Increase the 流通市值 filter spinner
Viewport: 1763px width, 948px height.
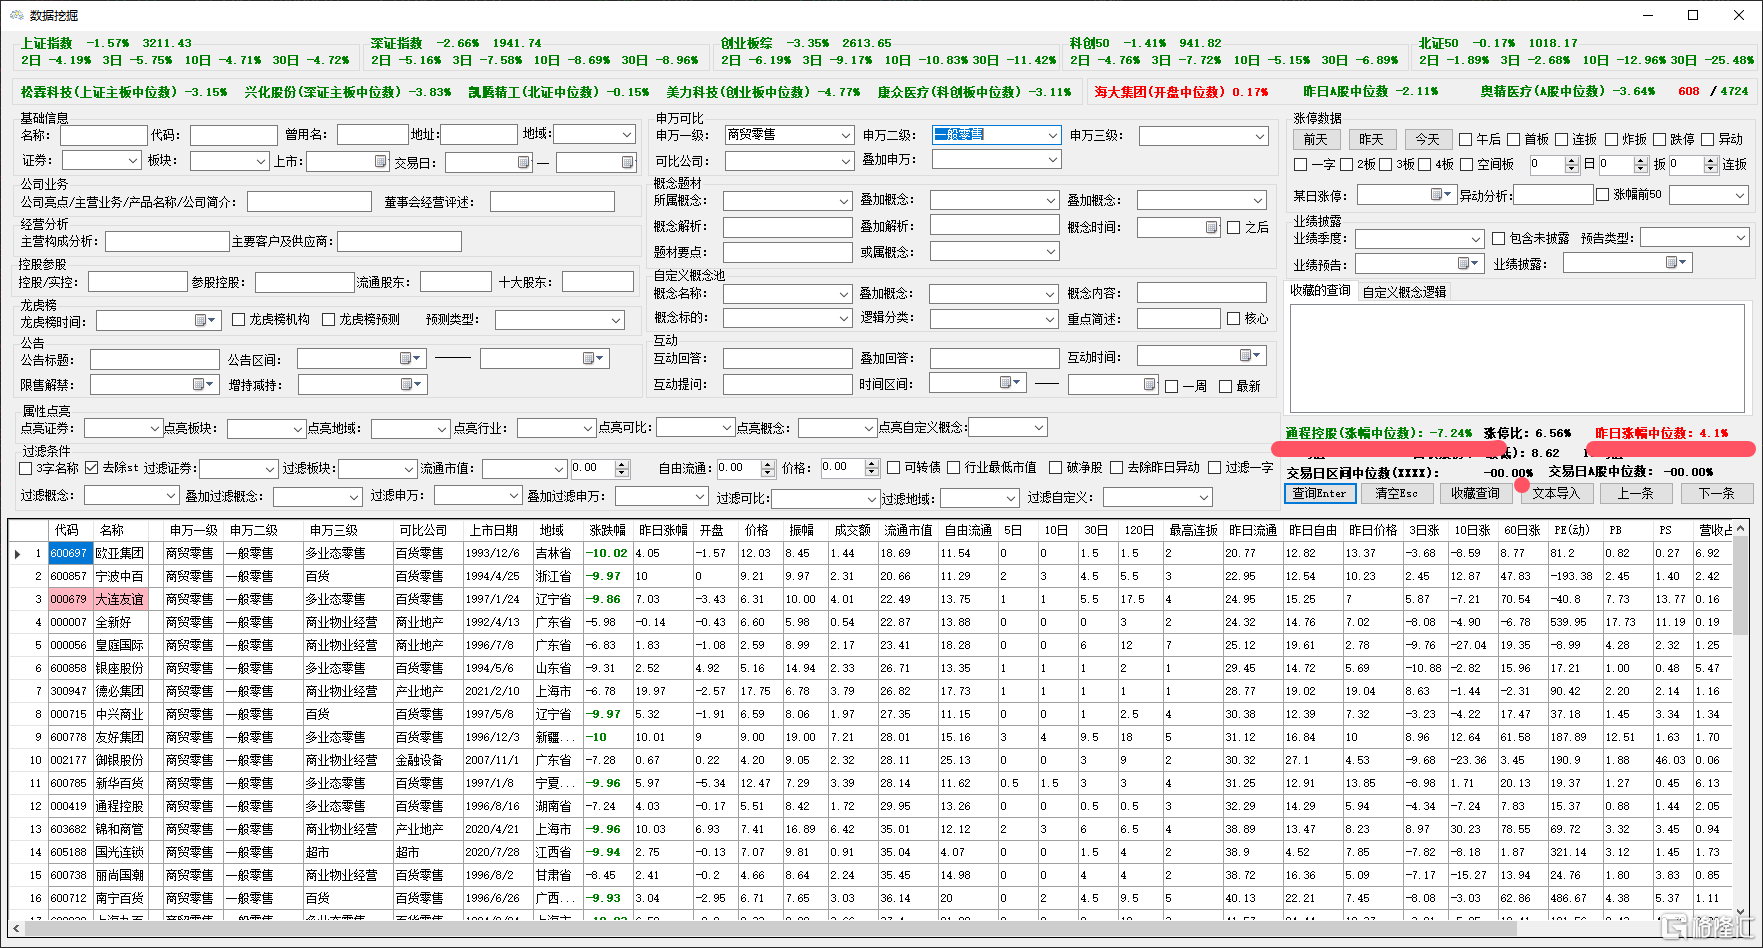pos(622,464)
